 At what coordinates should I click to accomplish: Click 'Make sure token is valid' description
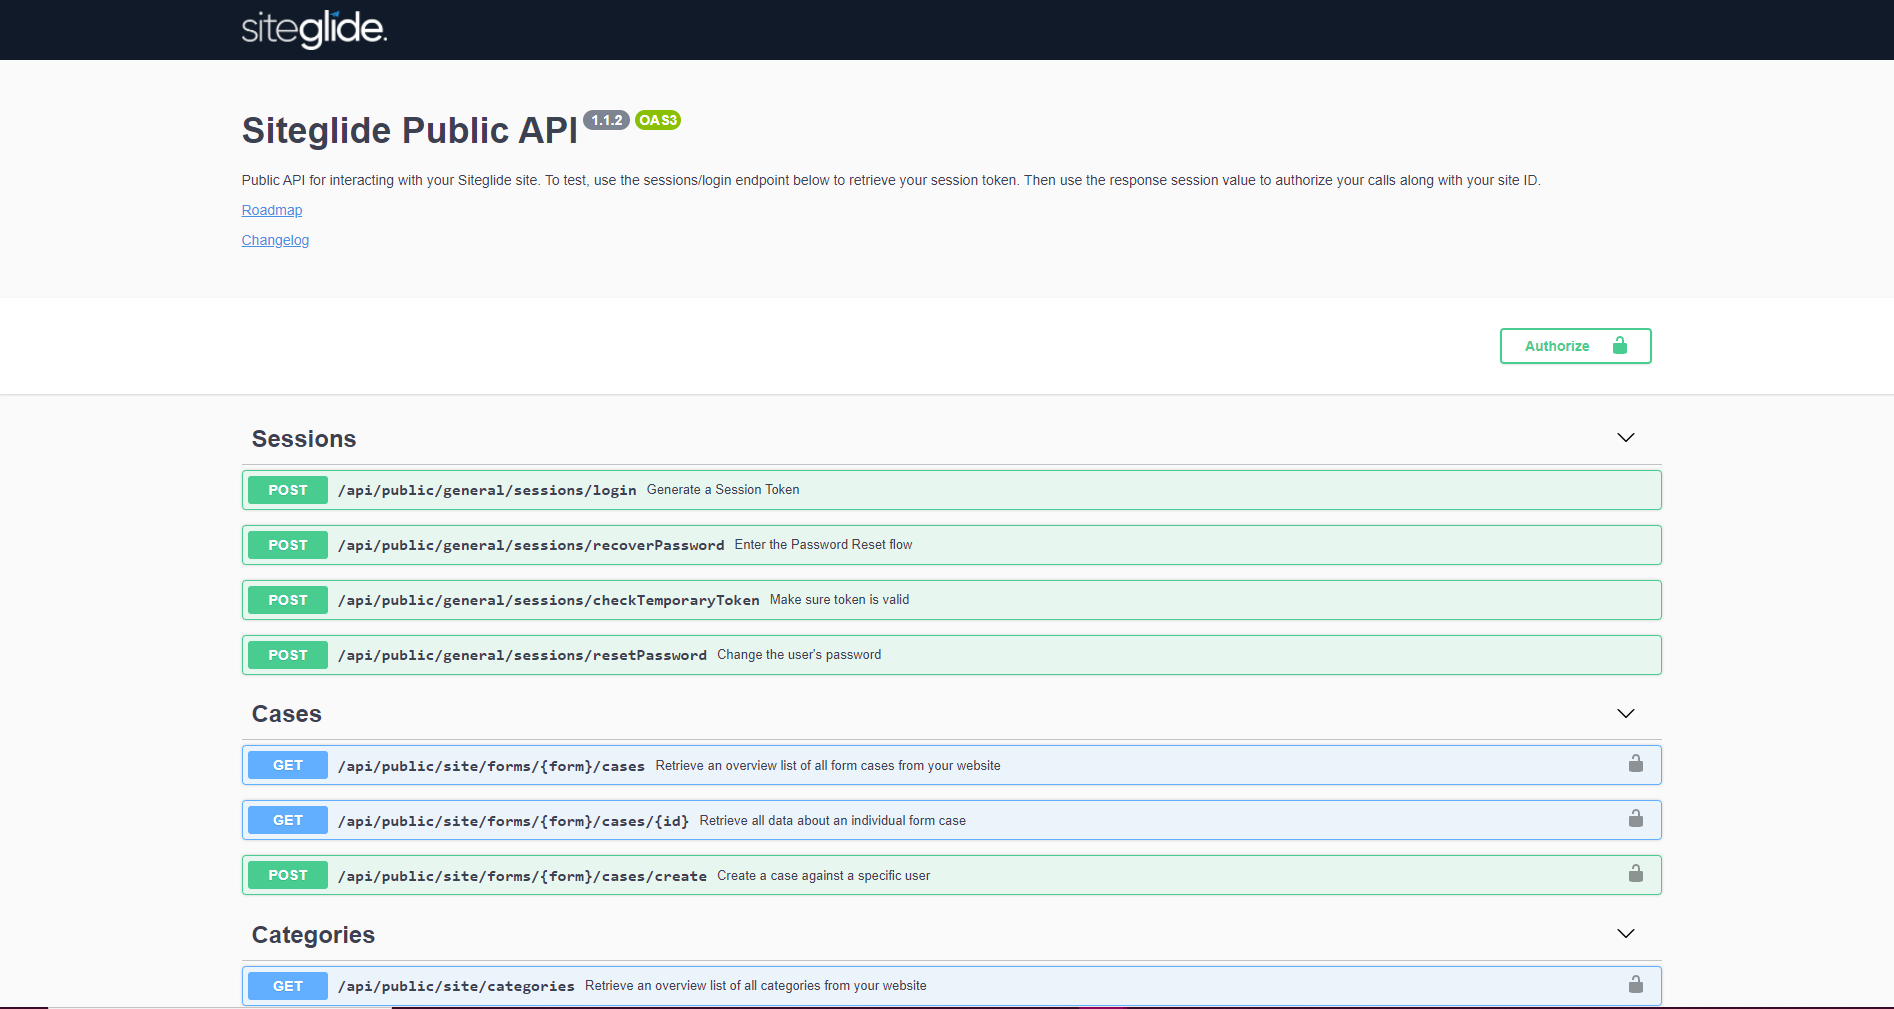click(839, 600)
